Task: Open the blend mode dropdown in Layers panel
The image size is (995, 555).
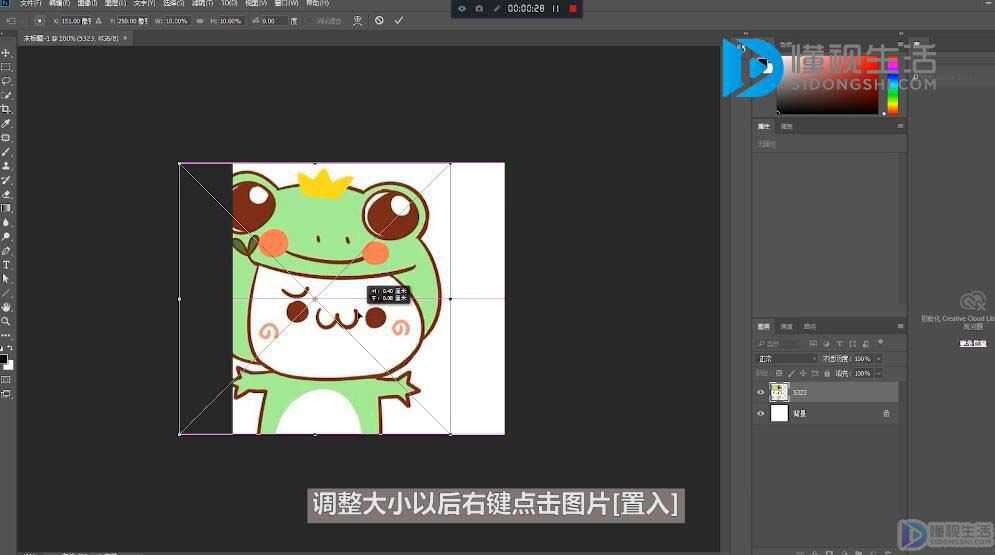Action: tap(787, 359)
